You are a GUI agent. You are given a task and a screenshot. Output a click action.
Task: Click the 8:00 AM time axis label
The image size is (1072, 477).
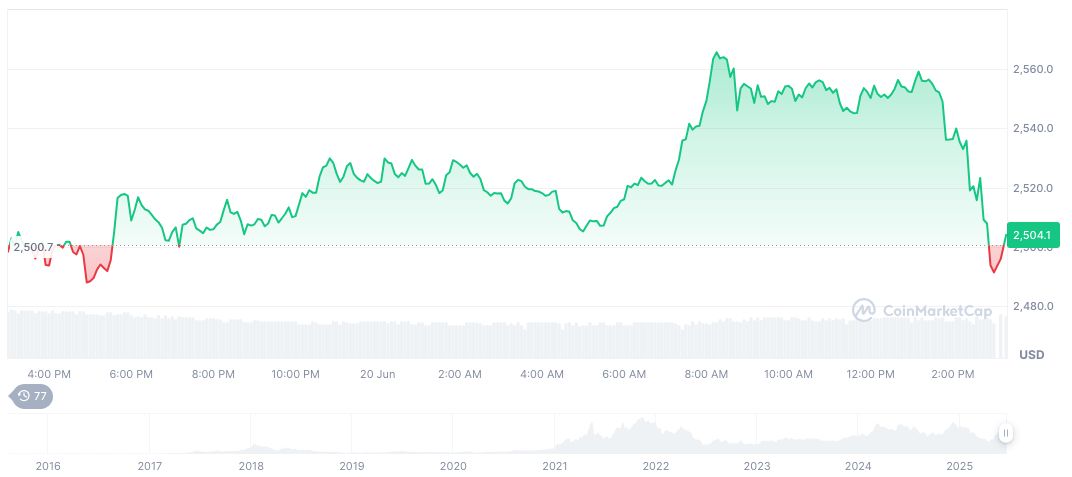coord(706,374)
